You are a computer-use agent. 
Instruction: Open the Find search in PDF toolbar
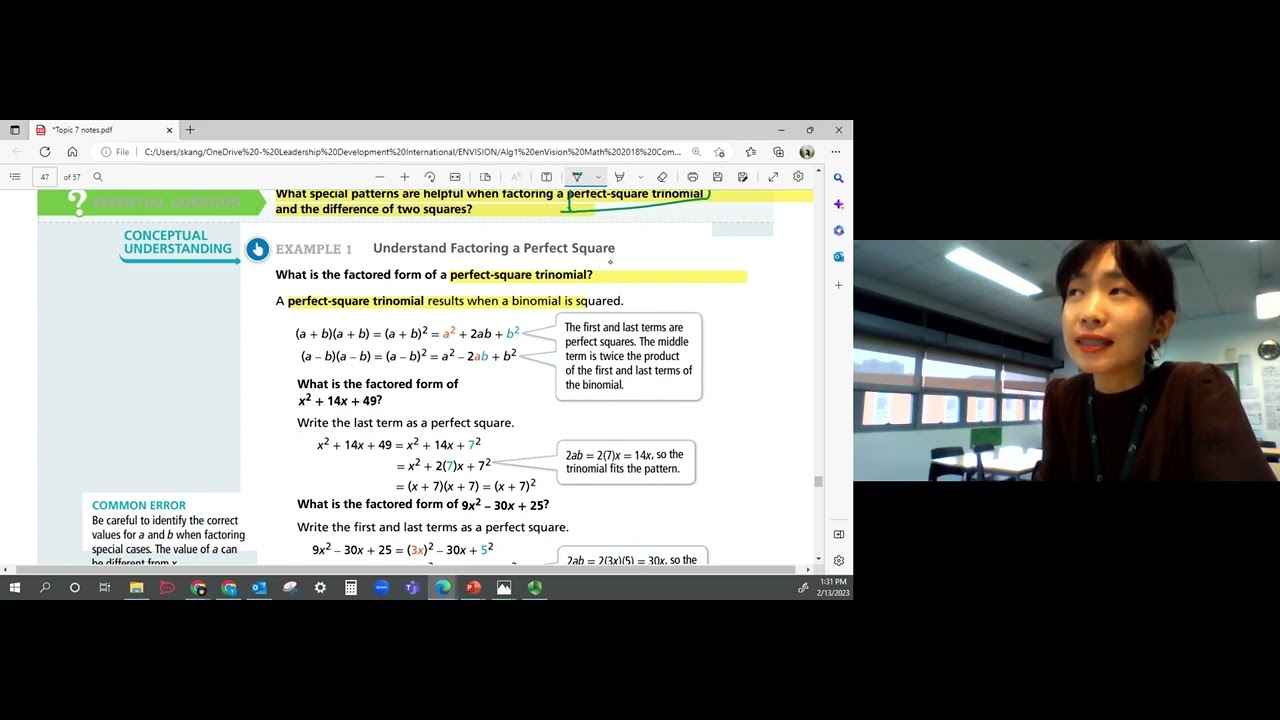(98, 177)
